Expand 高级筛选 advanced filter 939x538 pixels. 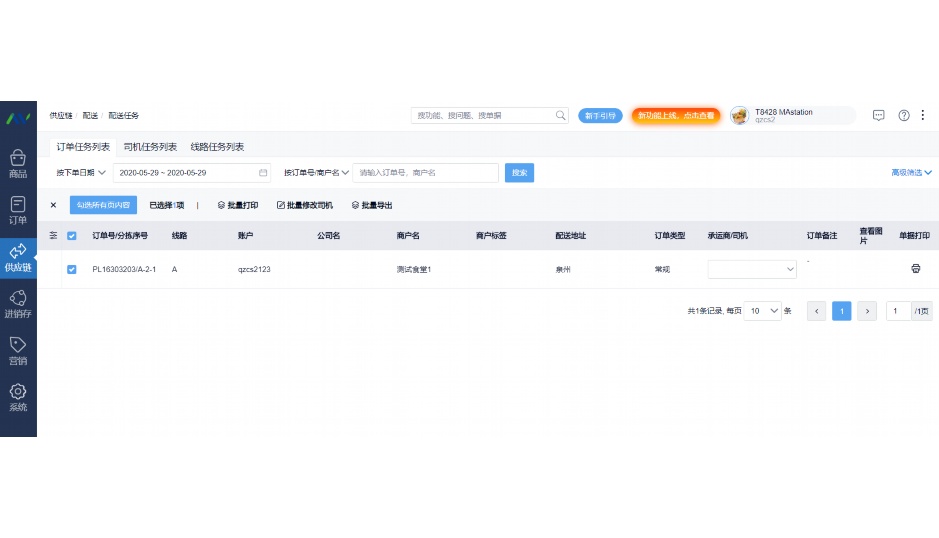tap(911, 173)
